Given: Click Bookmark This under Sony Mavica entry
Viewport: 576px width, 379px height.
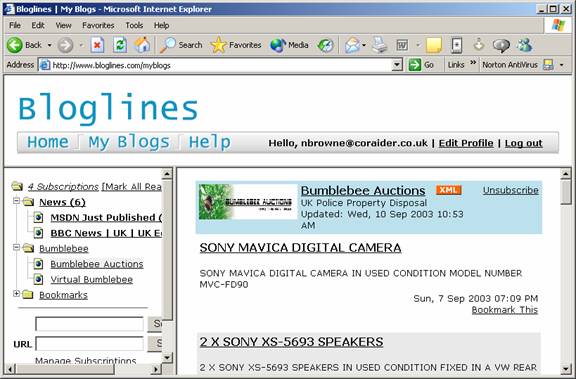Looking at the screenshot, I should pyautogui.click(x=505, y=310).
